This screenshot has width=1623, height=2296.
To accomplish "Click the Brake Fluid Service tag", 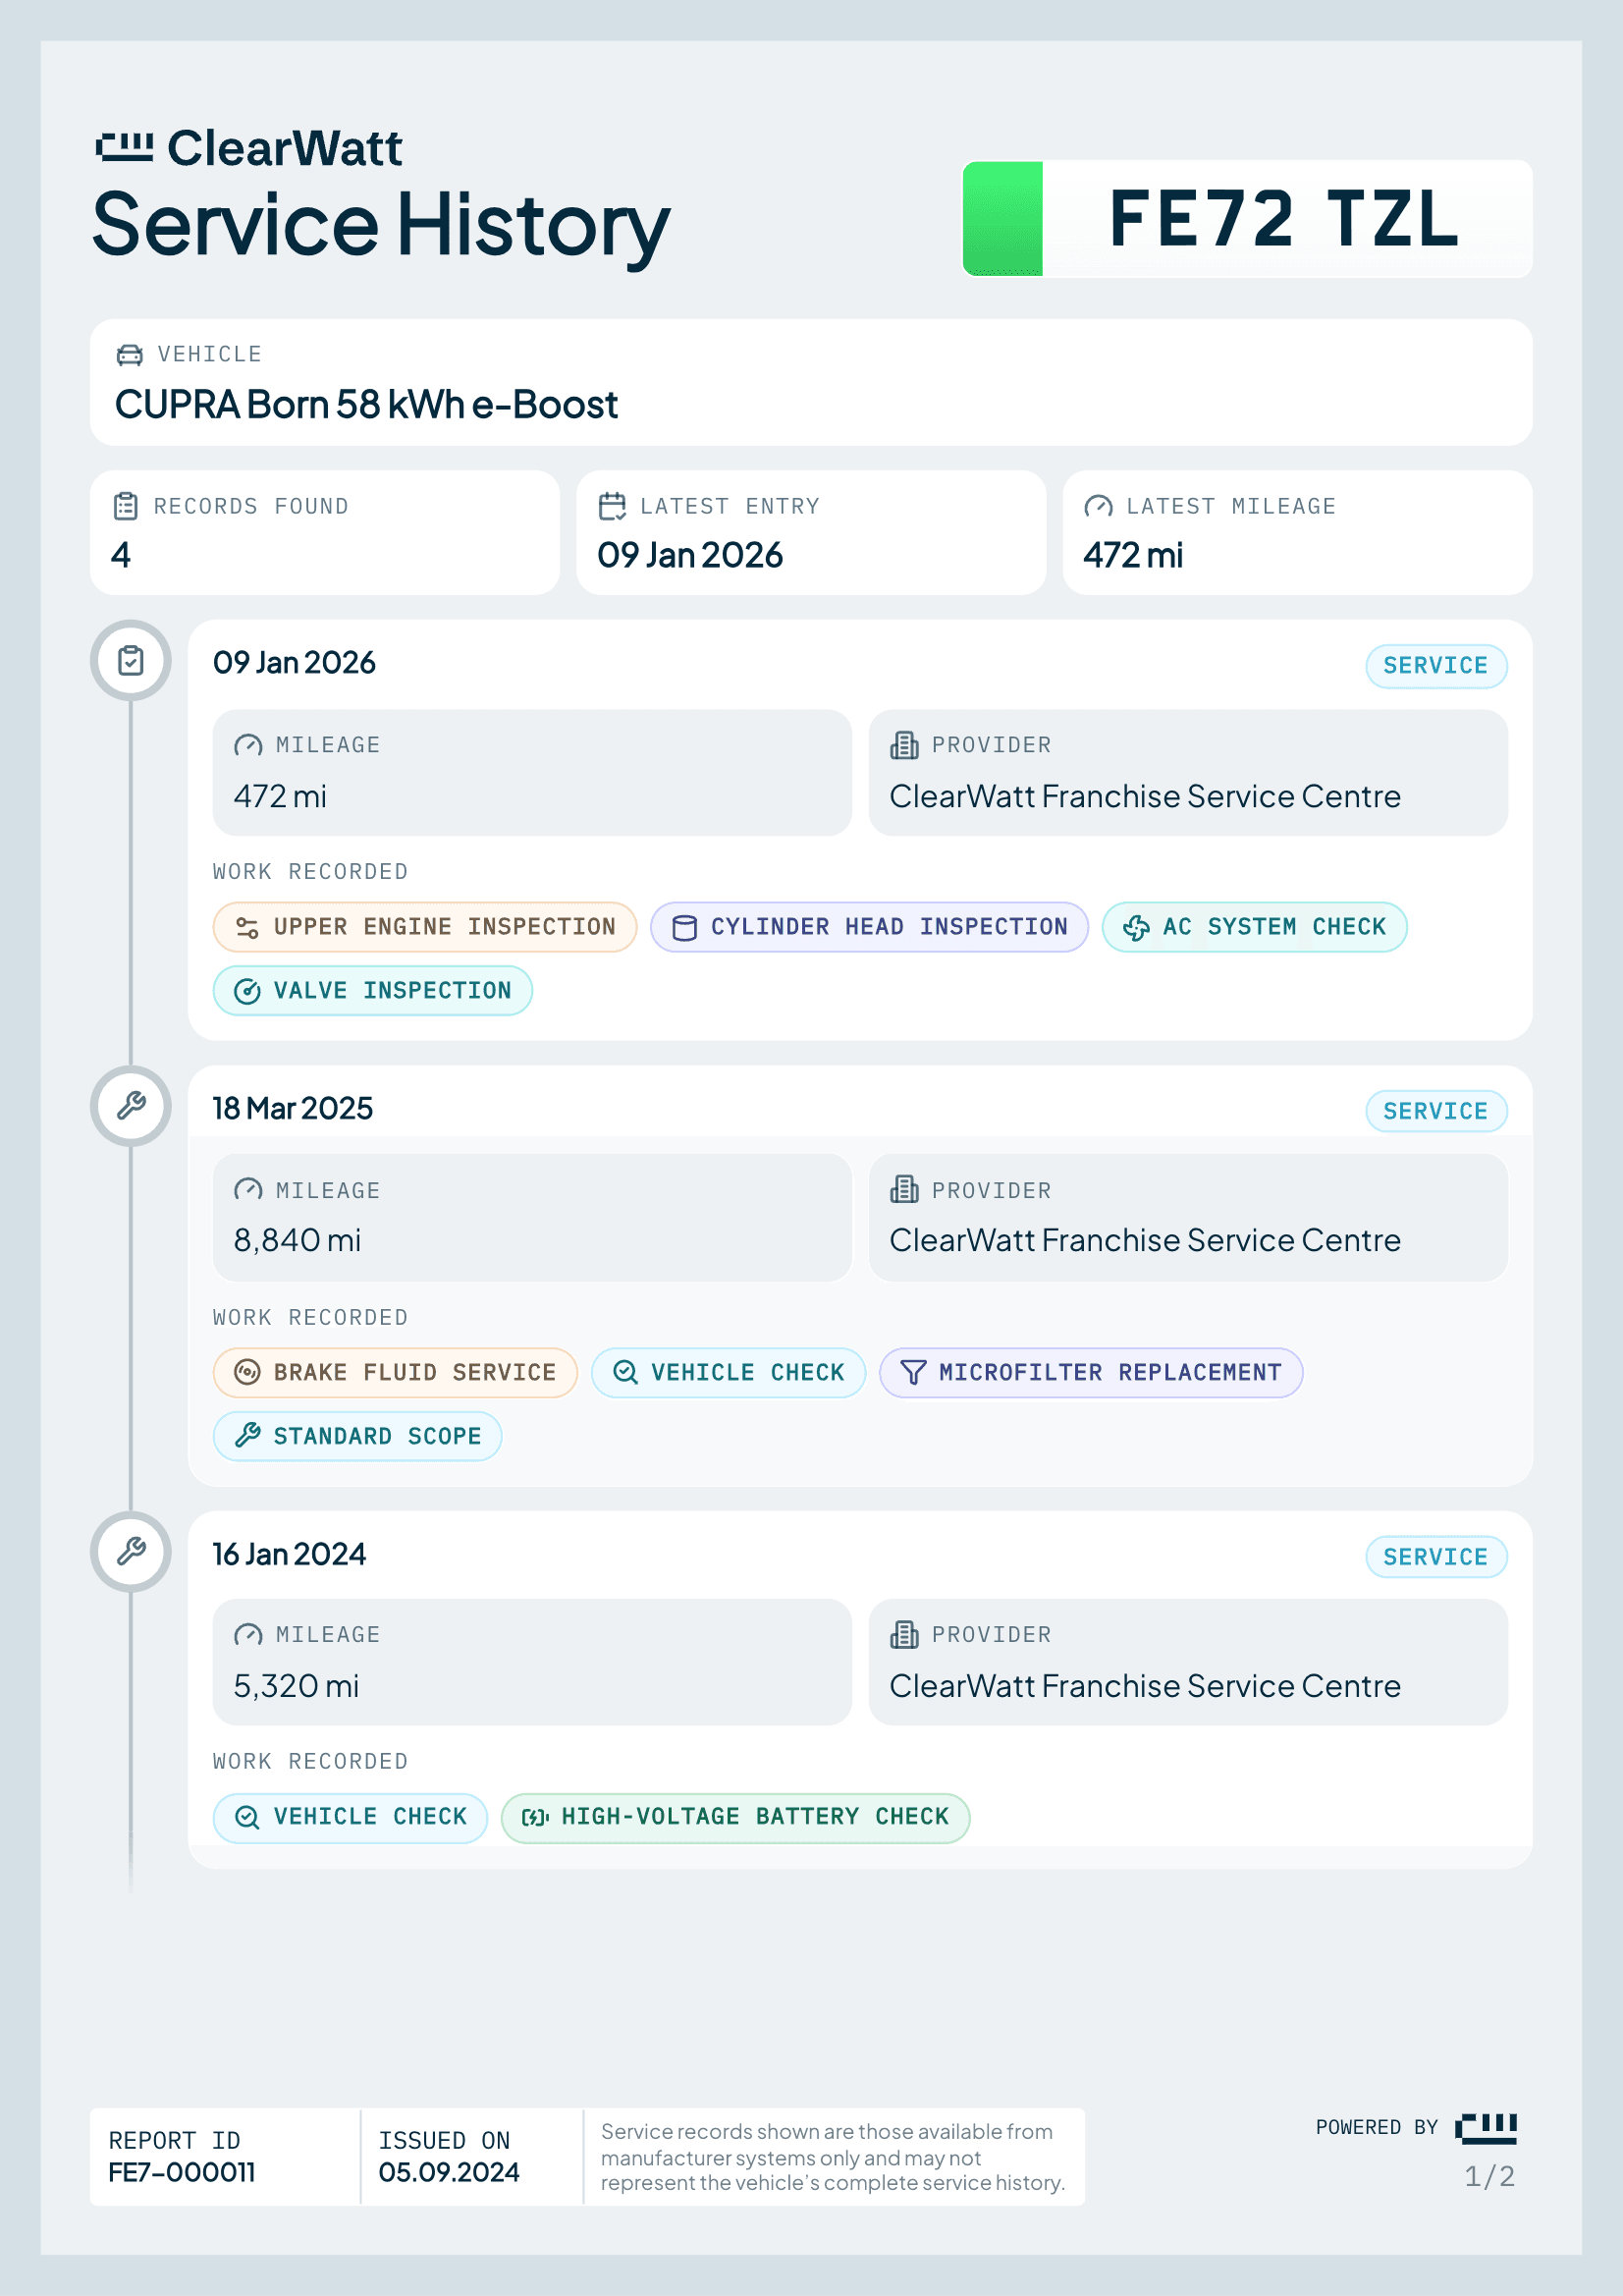I will click(x=395, y=1373).
